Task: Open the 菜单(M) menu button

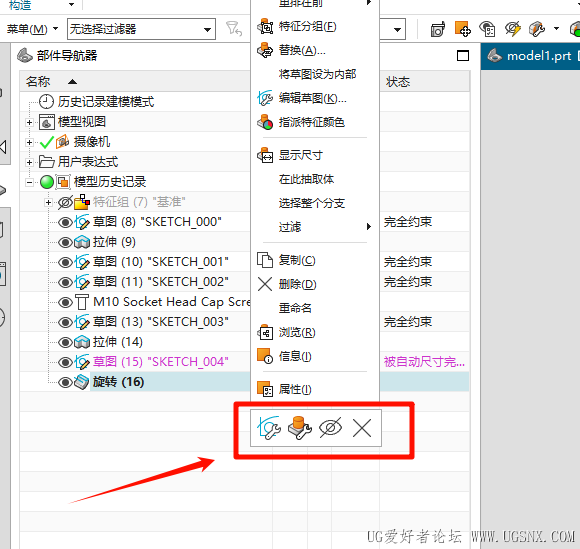Action: (x=32, y=28)
